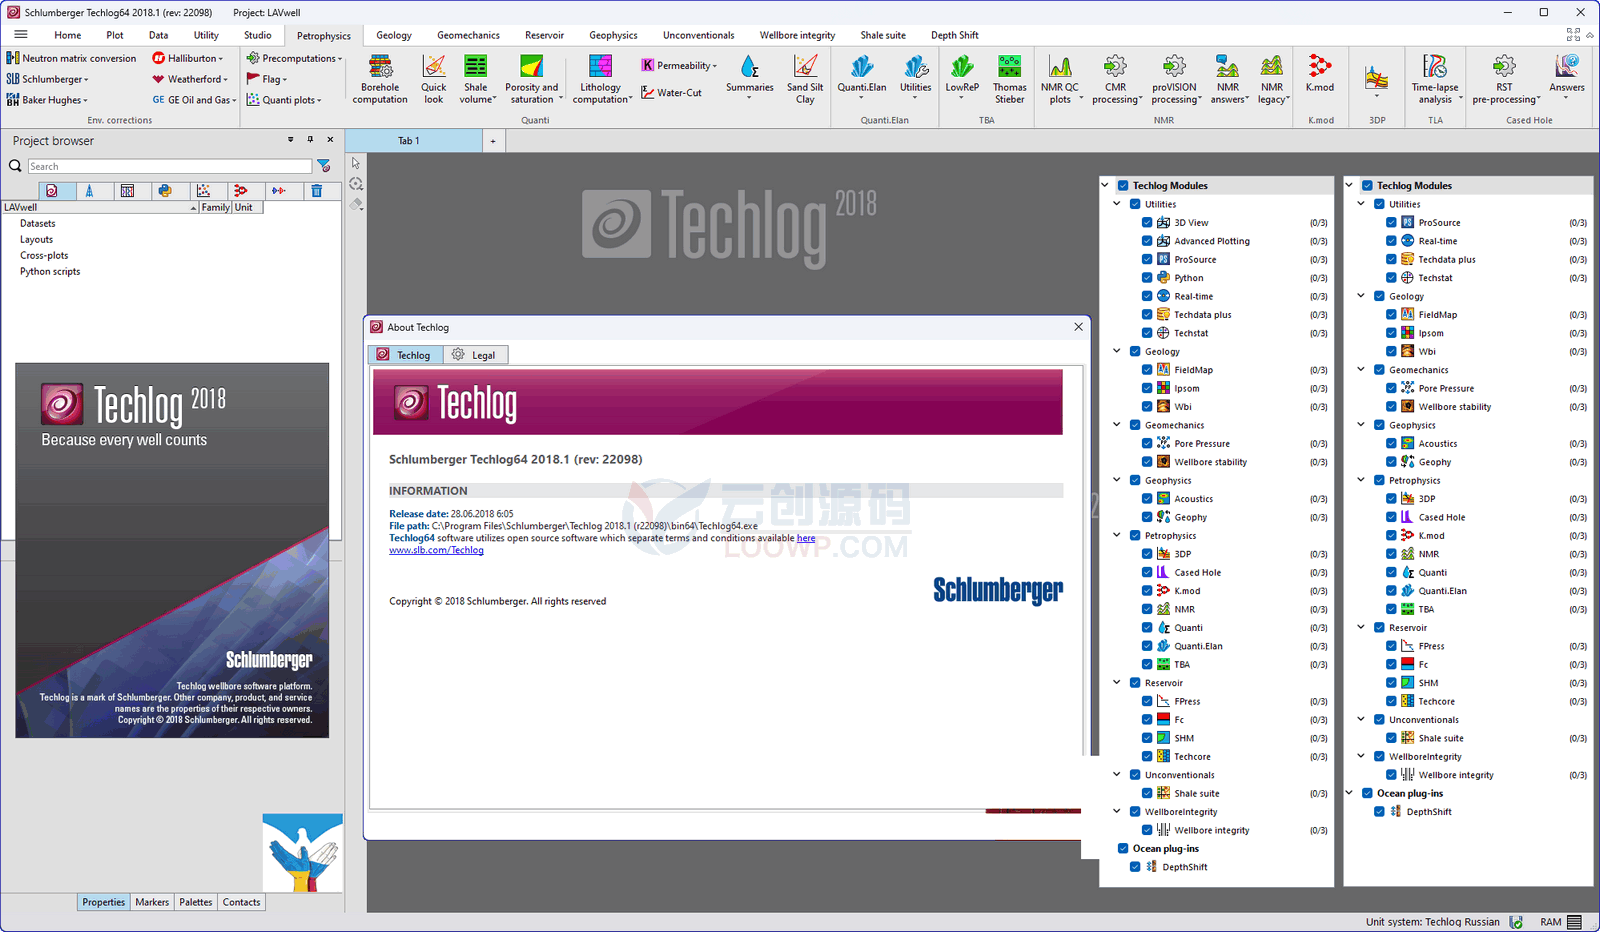This screenshot has width=1600, height=932.
Task: Open the www.slb.com/Techlog link
Action: click(x=436, y=550)
